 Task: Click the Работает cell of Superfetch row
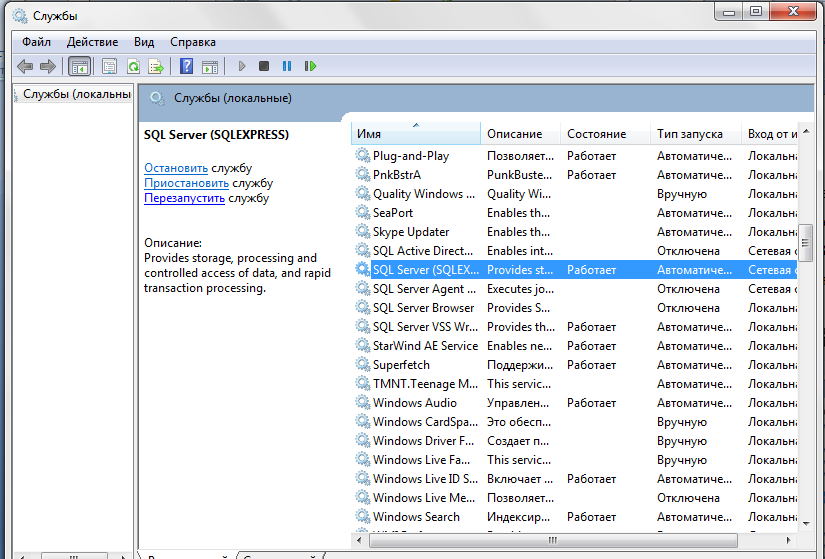(x=591, y=365)
